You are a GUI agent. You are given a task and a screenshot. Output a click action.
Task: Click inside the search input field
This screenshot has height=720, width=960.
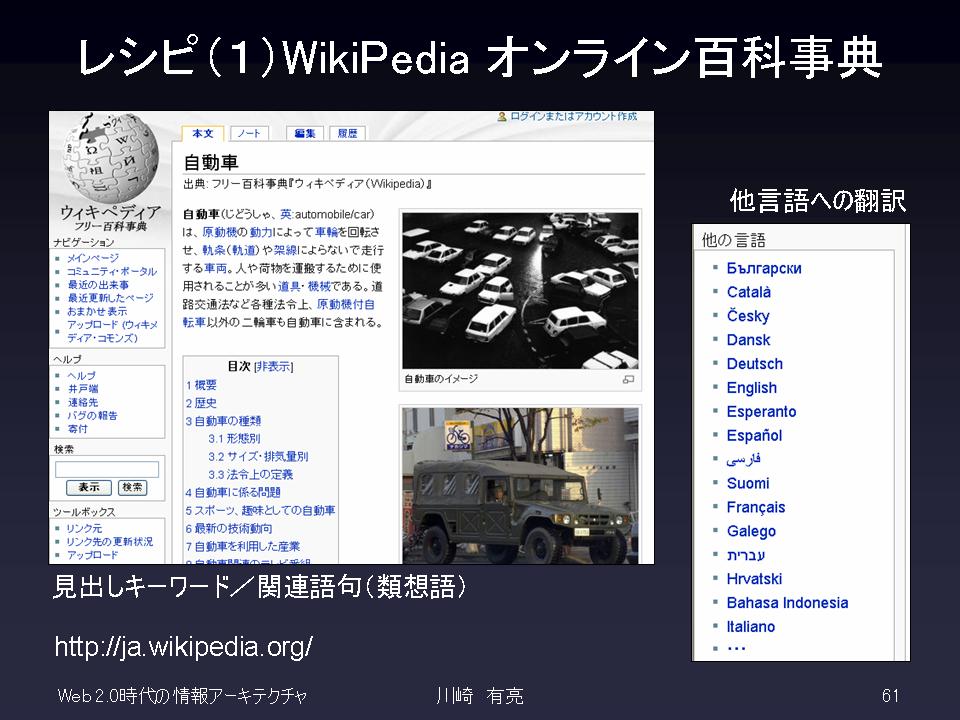[107, 470]
